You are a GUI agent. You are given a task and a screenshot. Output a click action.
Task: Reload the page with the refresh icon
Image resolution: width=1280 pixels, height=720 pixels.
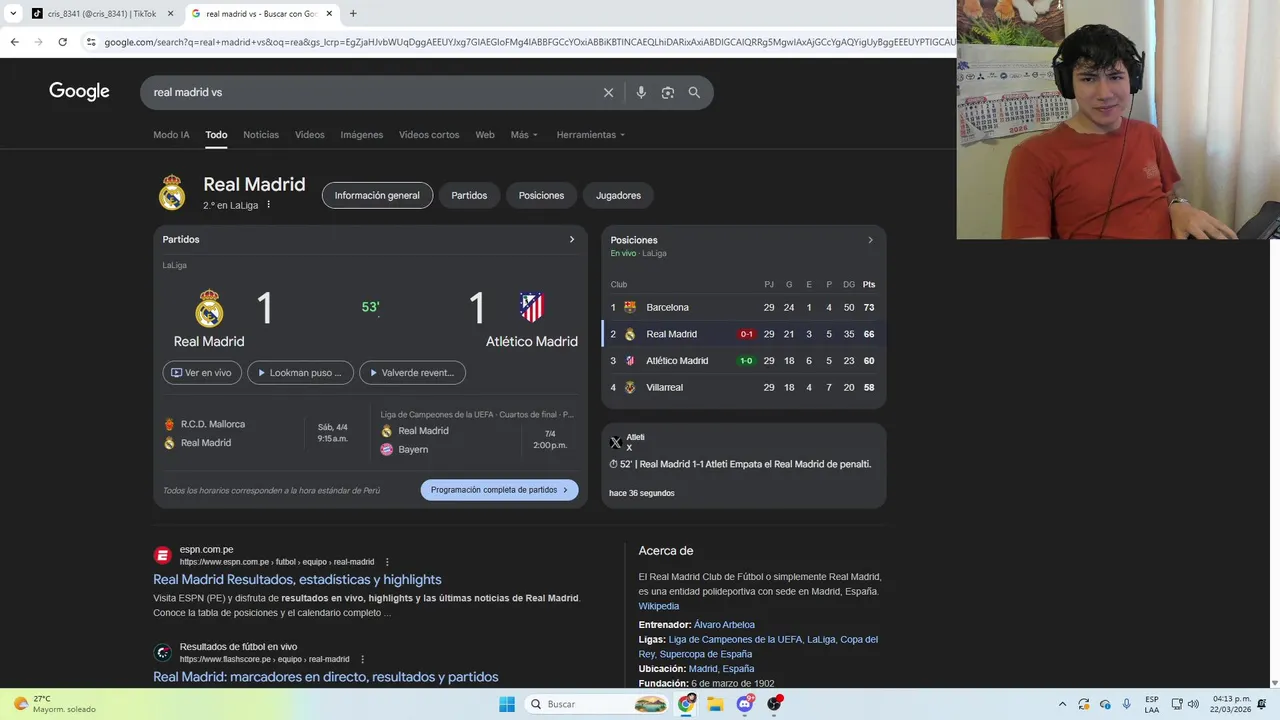[62, 42]
